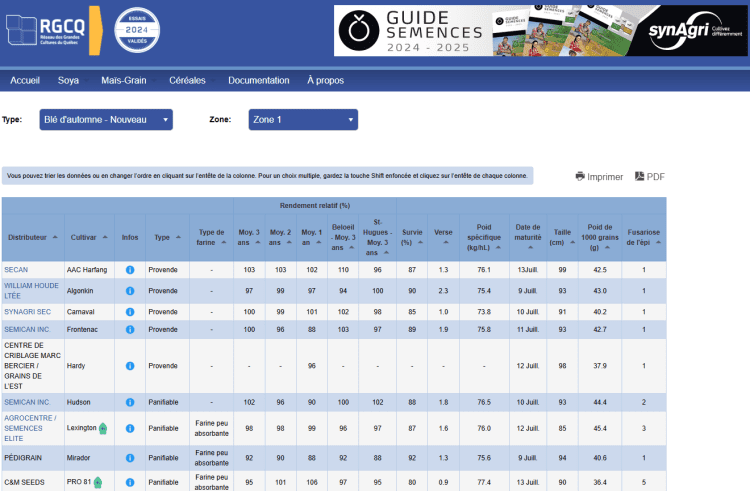This screenshot has width=750, height=491.
Task: Select the Mirador cultivar cell
Action: [x=89, y=458]
